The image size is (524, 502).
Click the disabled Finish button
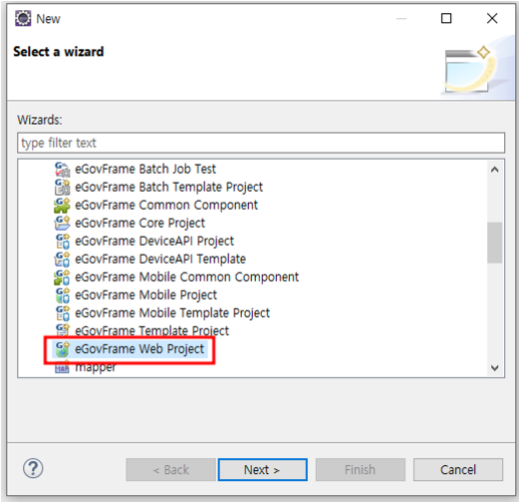pos(360,470)
